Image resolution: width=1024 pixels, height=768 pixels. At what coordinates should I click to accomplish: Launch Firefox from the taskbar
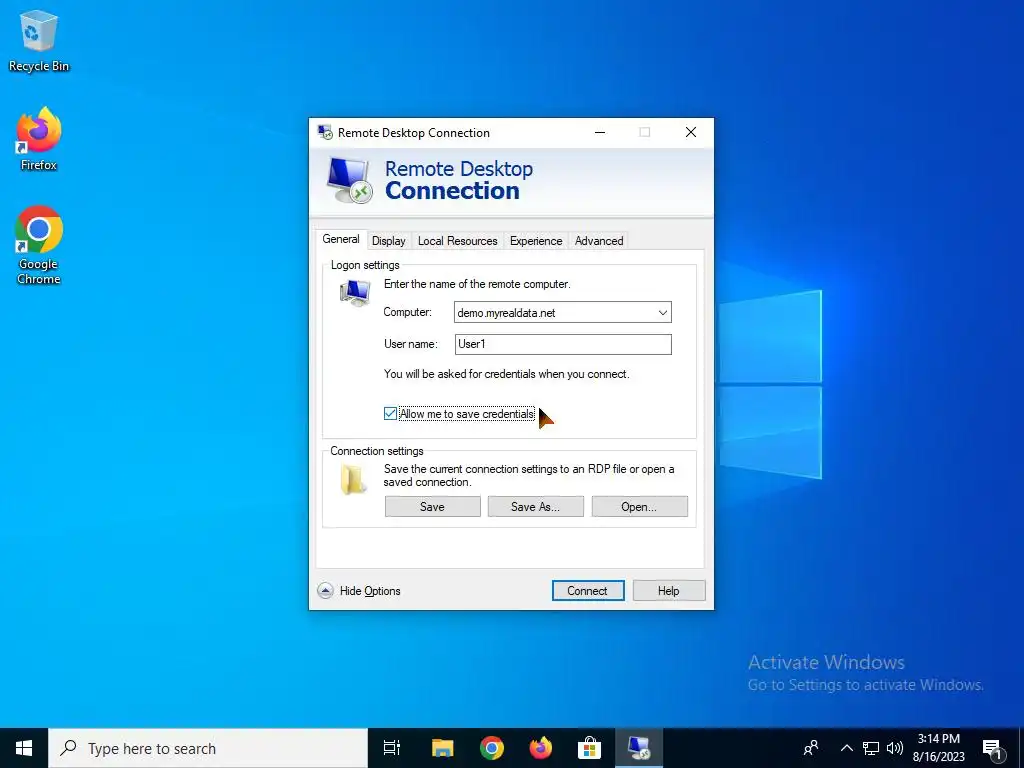(x=540, y=748)
